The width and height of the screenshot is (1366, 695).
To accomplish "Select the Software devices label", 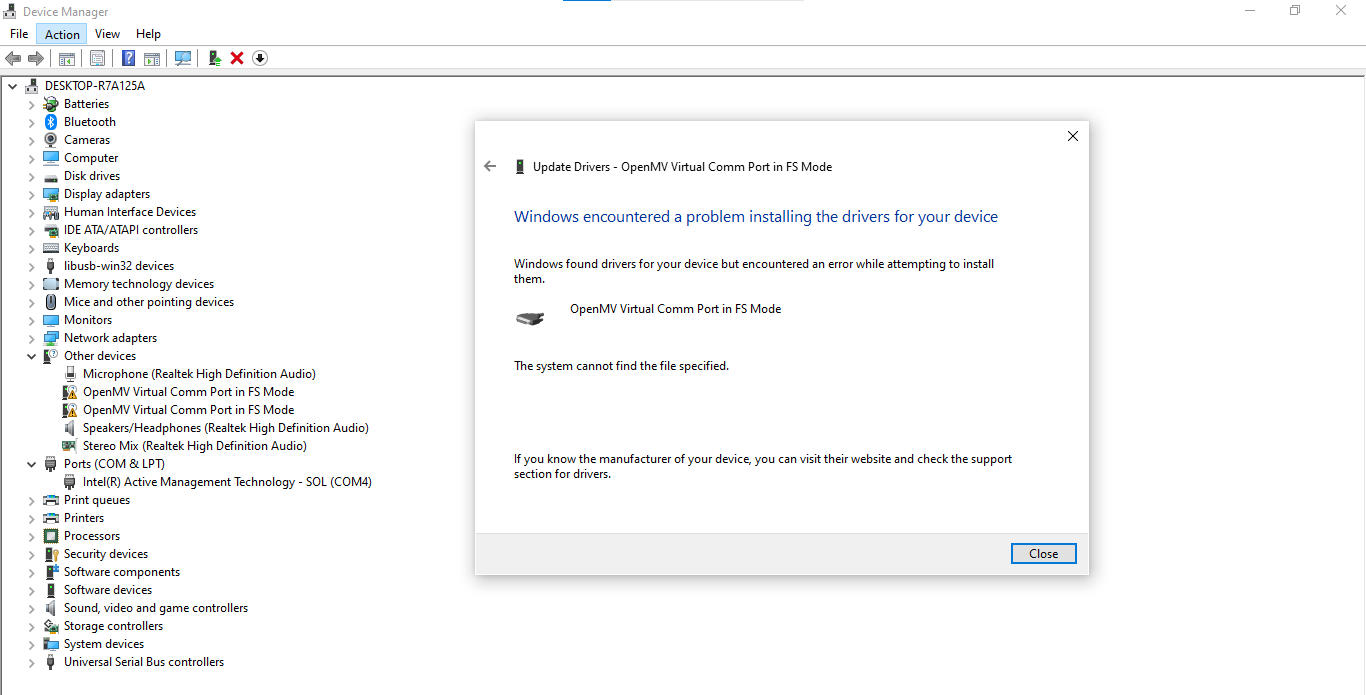I will 108,590.
